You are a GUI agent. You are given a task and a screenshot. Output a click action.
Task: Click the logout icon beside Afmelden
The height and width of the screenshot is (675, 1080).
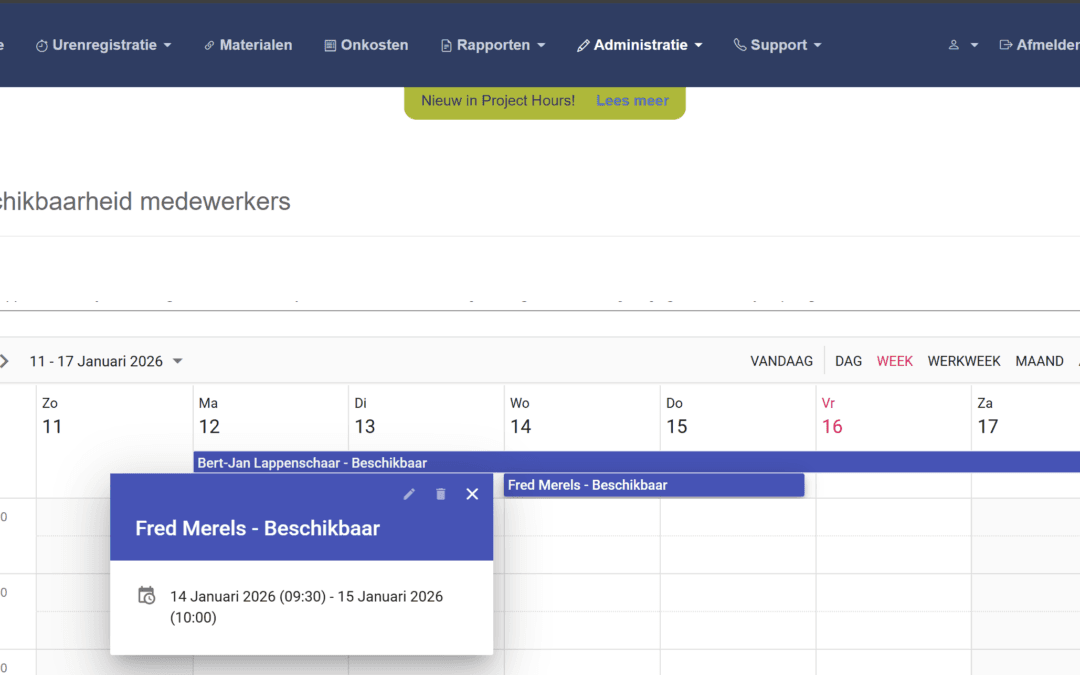pos(1004,44)
